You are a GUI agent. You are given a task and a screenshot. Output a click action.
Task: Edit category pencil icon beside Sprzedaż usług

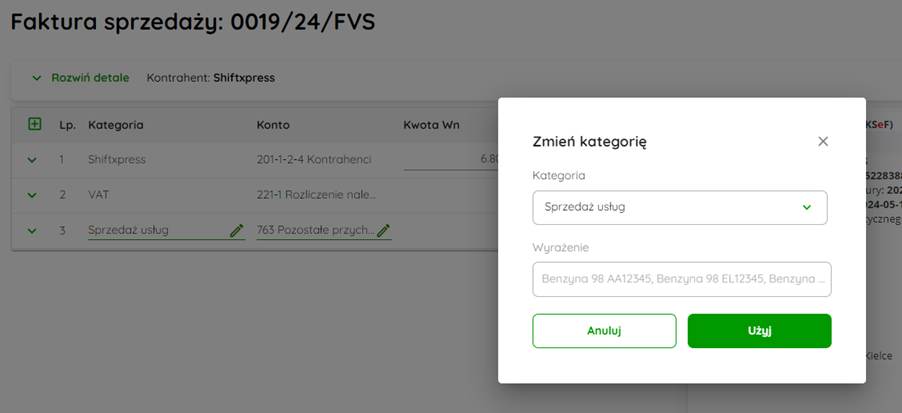[x=236, y=230]
